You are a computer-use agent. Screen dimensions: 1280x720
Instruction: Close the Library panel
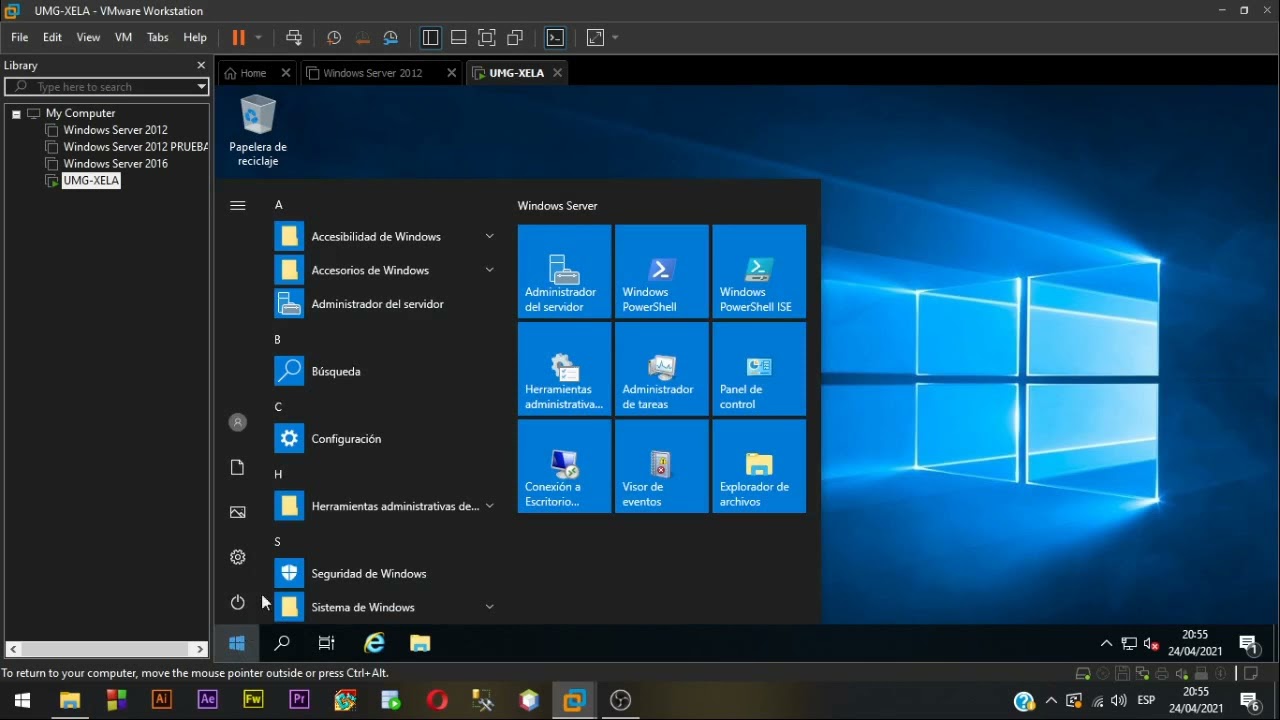coord(201,65)
